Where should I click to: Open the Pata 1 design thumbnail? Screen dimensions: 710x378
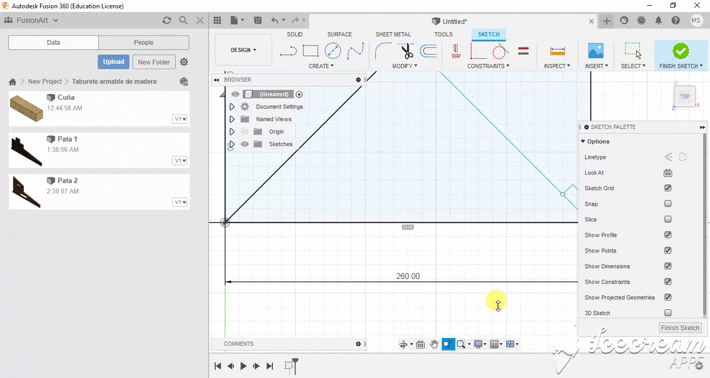pos(26,151)
